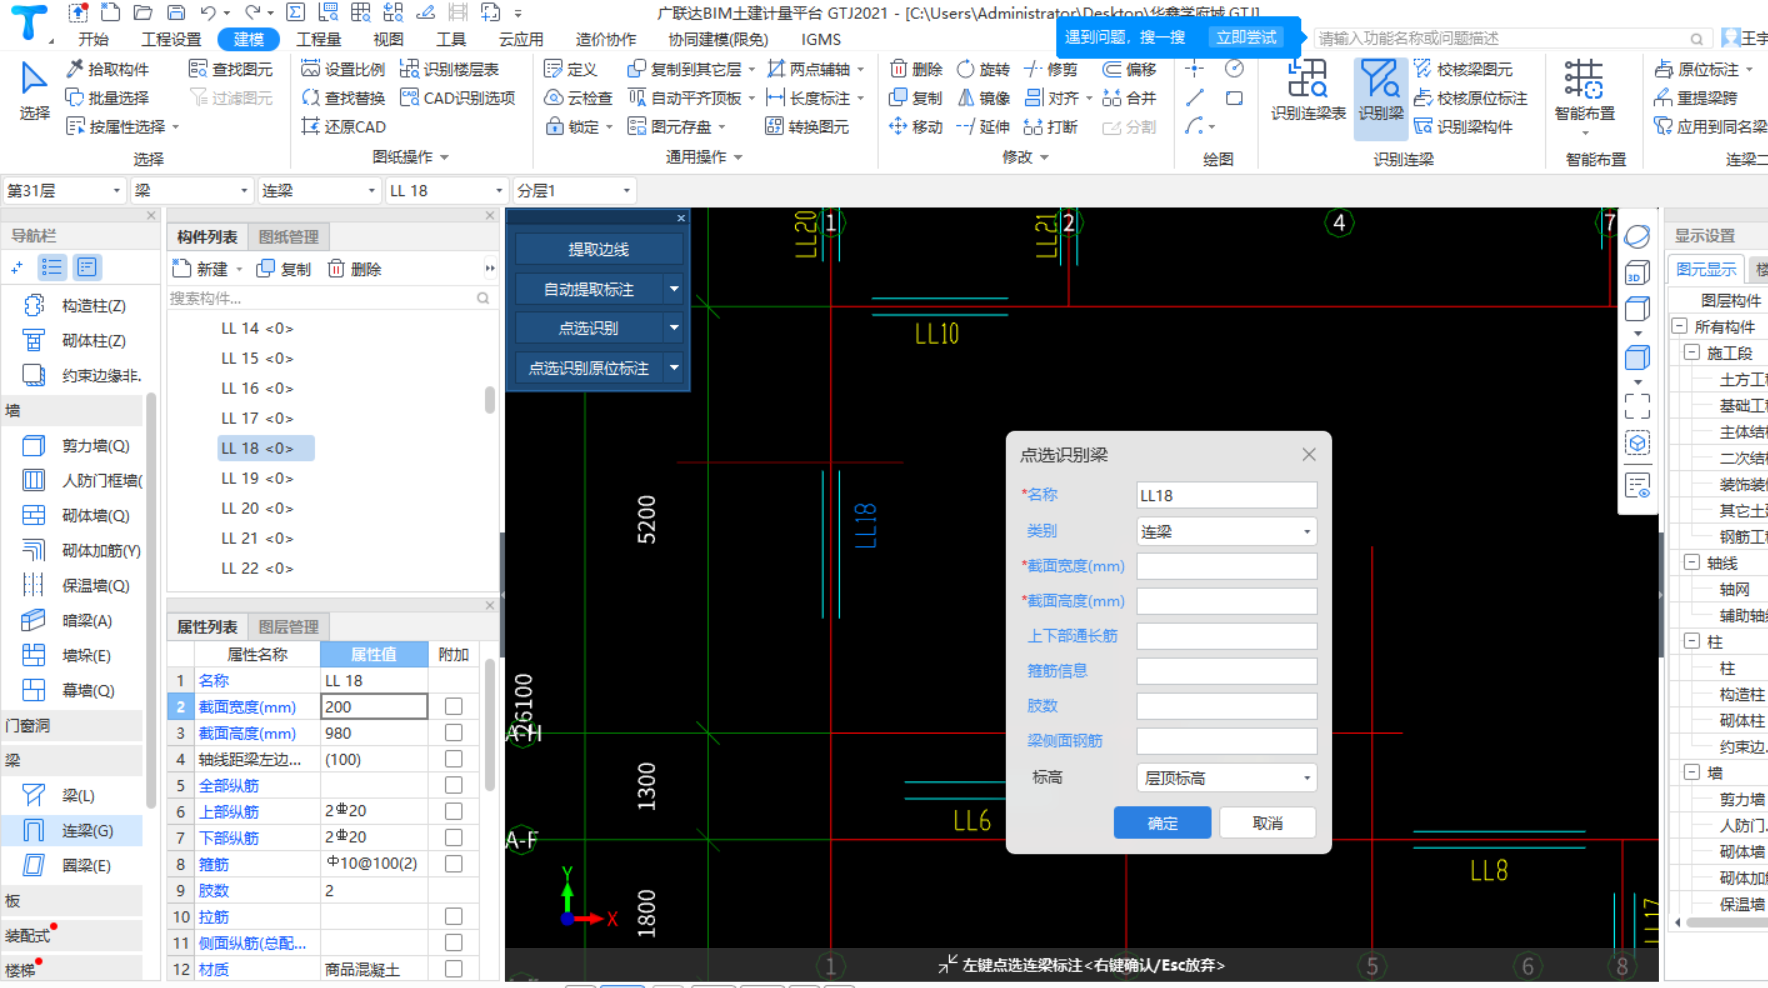Viewport: 1768px width, 988px height.
Task: Click 点选识别原位标注 button
Action: tap(589, 368)
